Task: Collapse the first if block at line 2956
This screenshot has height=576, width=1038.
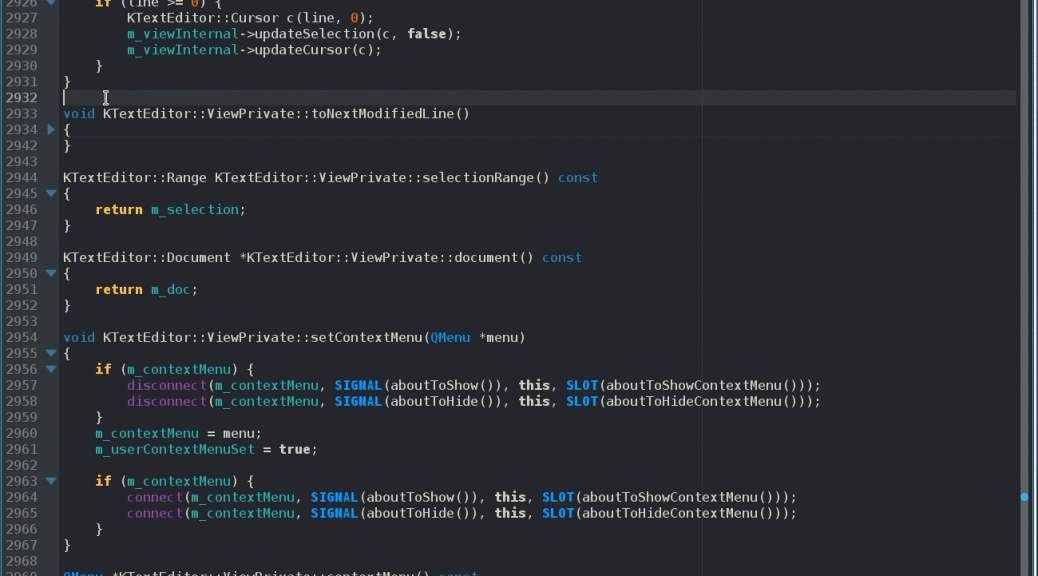Action: pos(51,370)
